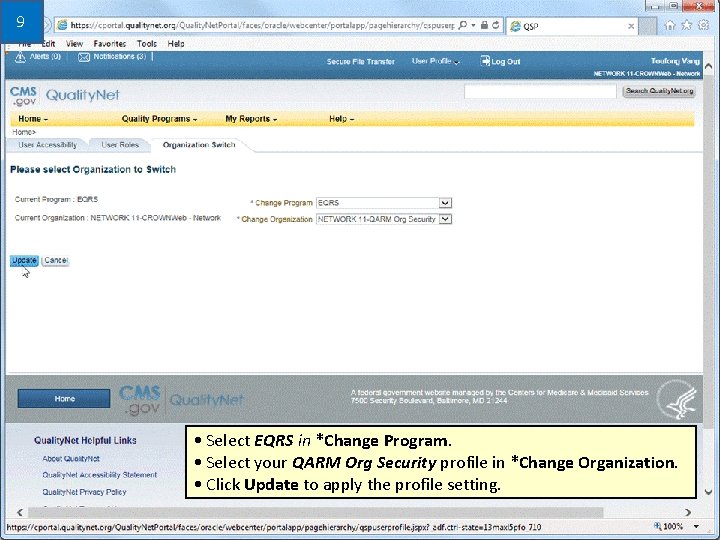Expand the Quality Programs menu
Viewport: 720px width, 540px height.
(159, 119)
